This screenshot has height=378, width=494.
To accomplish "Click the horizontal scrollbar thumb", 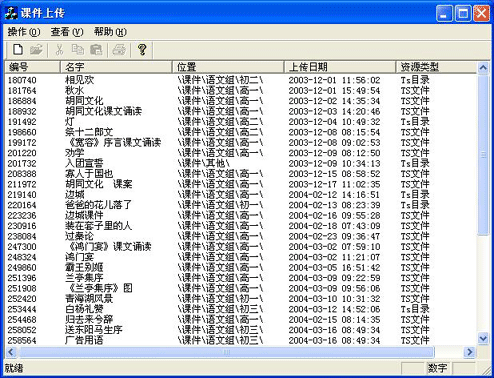I will point(226,352).
